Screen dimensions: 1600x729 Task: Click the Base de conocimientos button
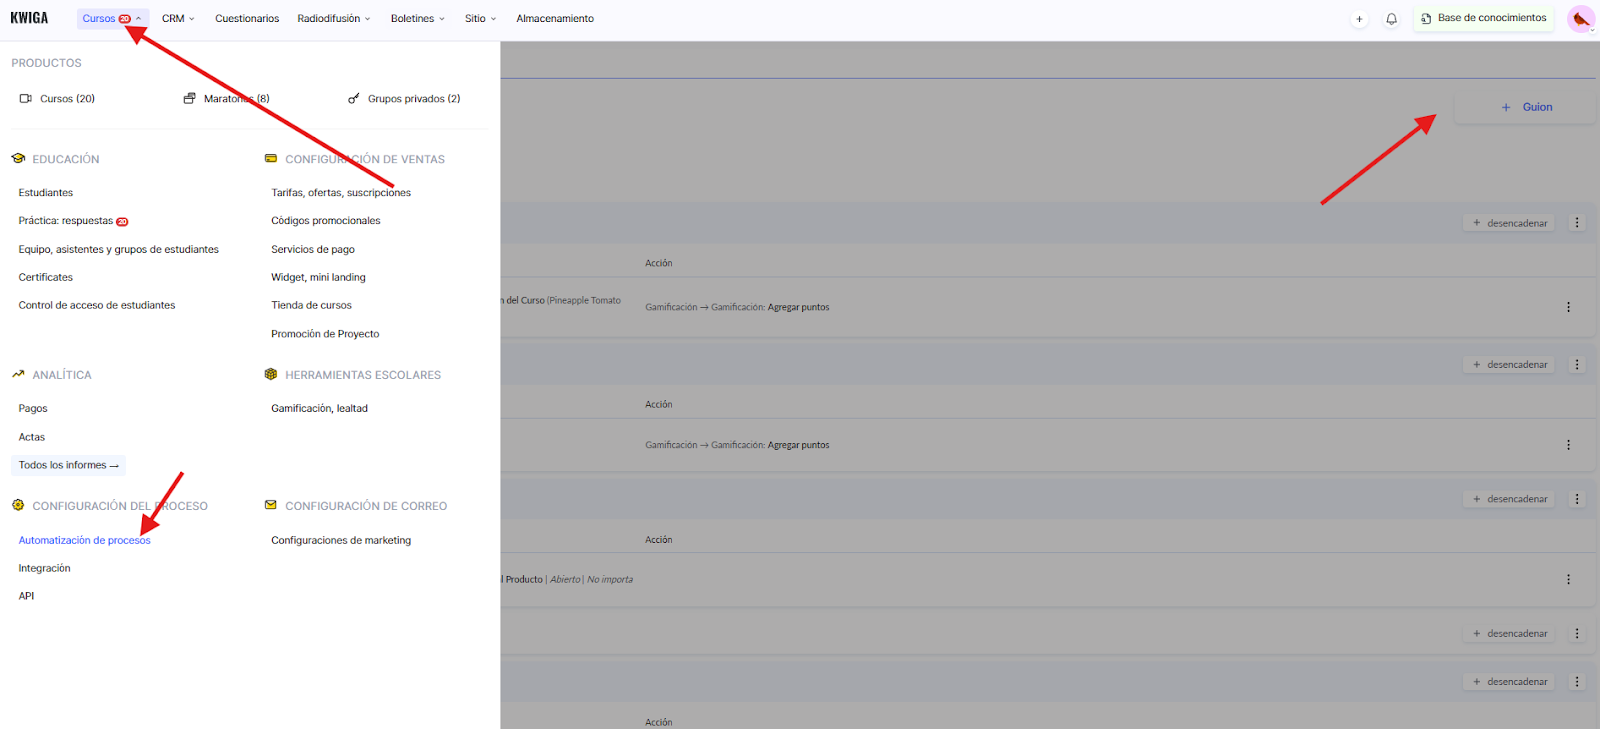(x=1483, y=19)
